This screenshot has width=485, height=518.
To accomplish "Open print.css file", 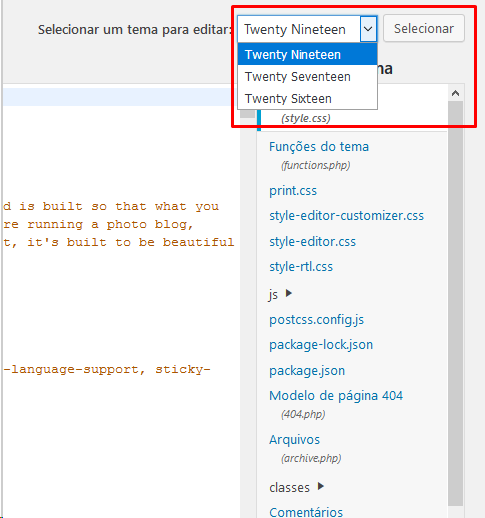I will coord(293,191).
